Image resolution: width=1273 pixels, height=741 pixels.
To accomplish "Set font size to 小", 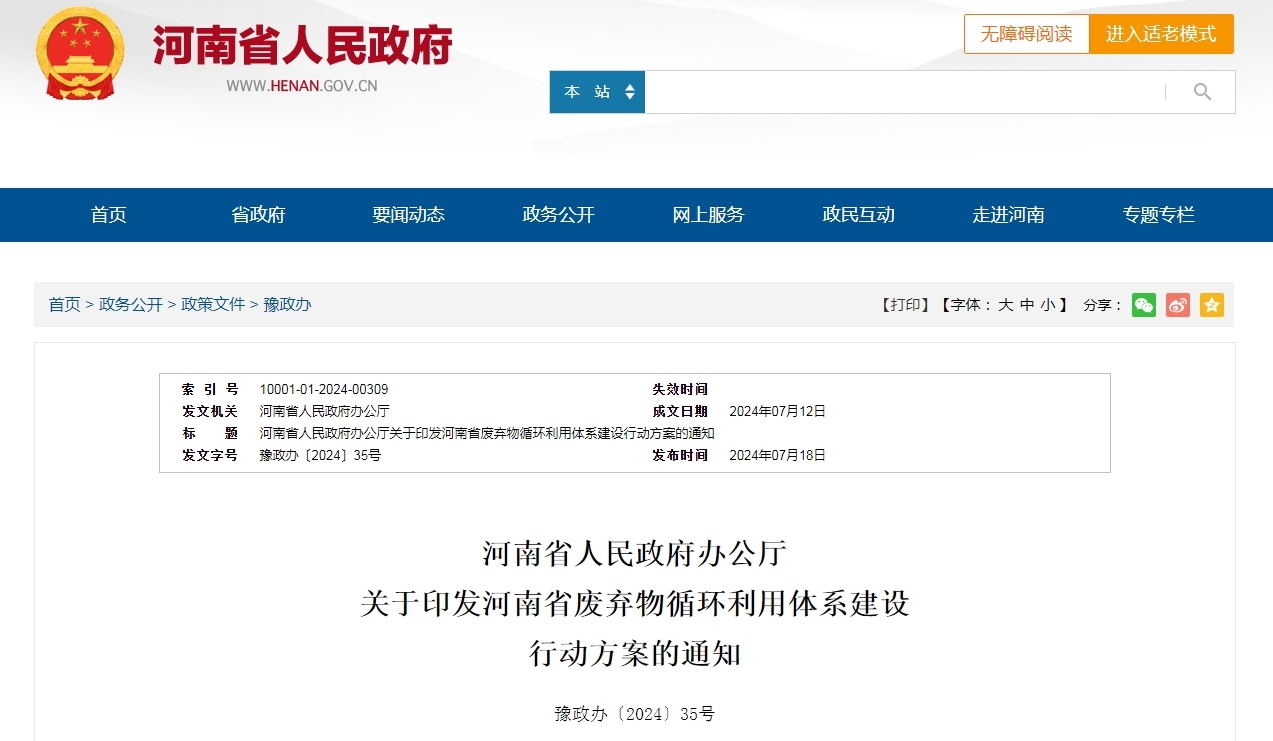I will [1046, 305].
